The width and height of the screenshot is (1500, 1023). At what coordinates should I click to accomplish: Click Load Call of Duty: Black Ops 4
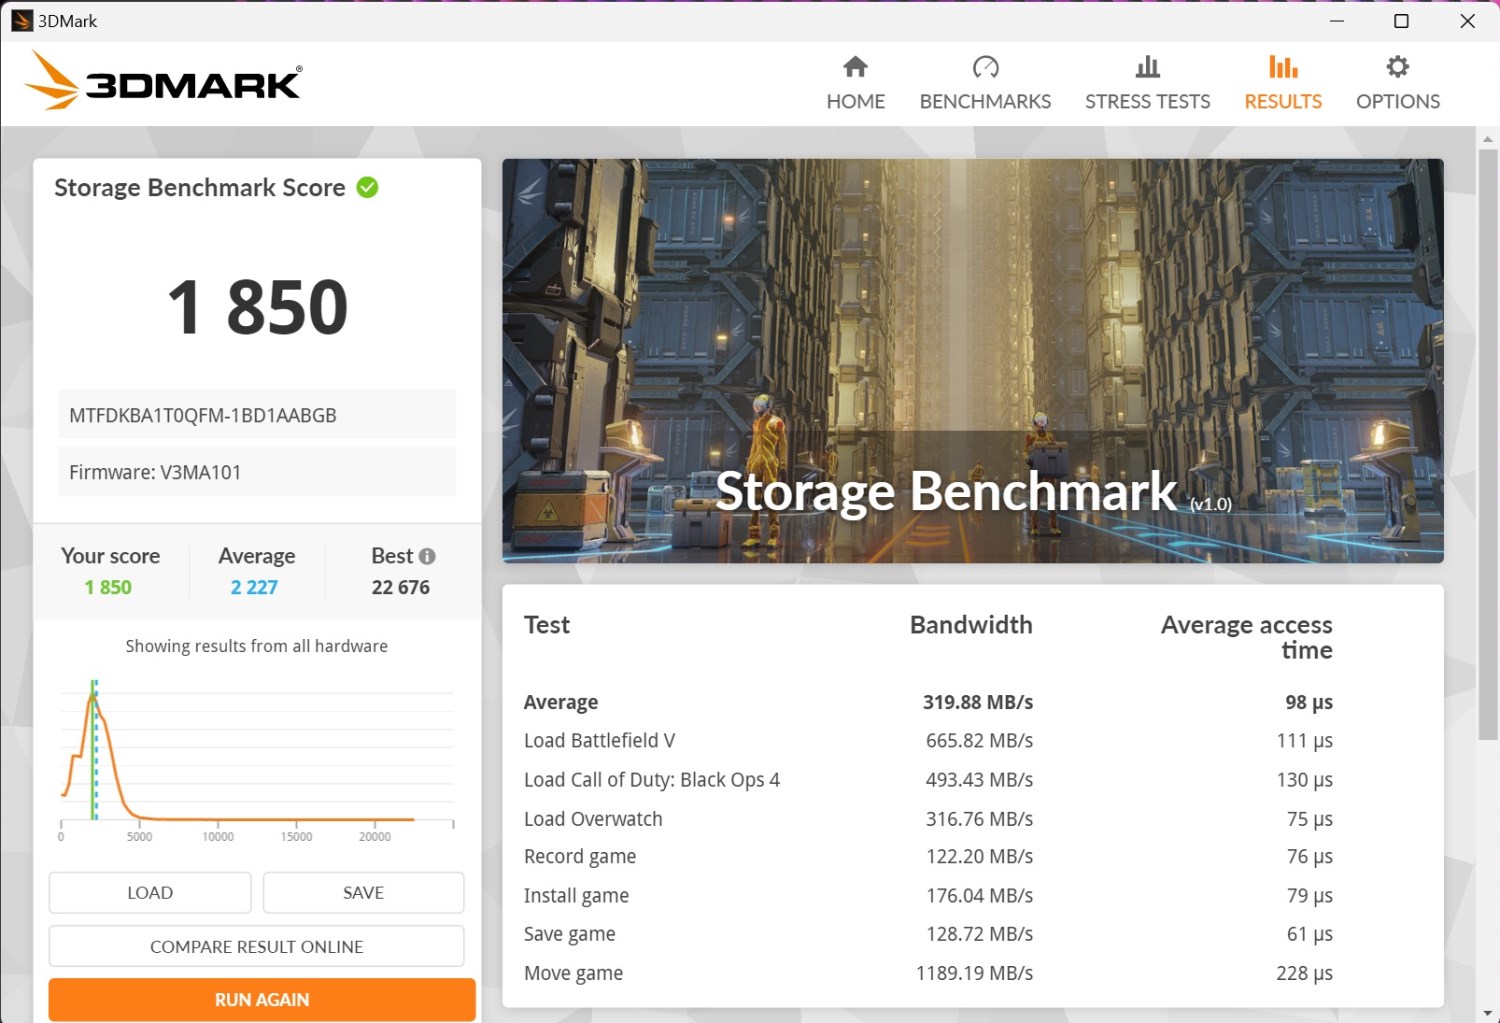[x=651, y=780]
